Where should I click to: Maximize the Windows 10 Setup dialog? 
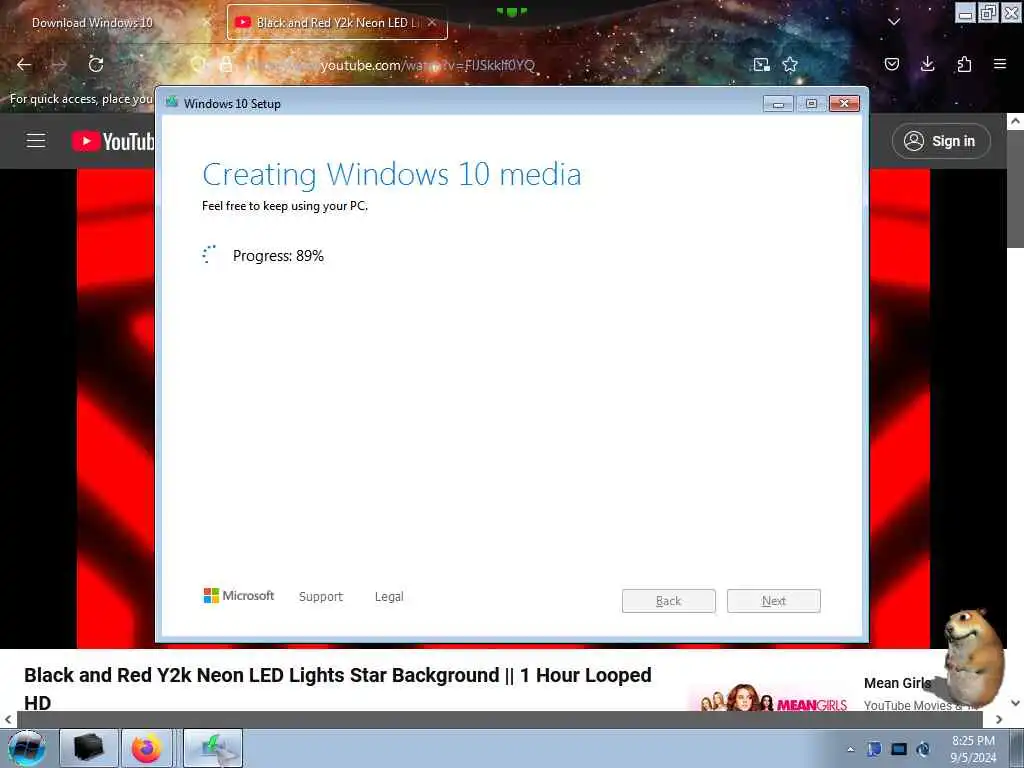point(811,103)
